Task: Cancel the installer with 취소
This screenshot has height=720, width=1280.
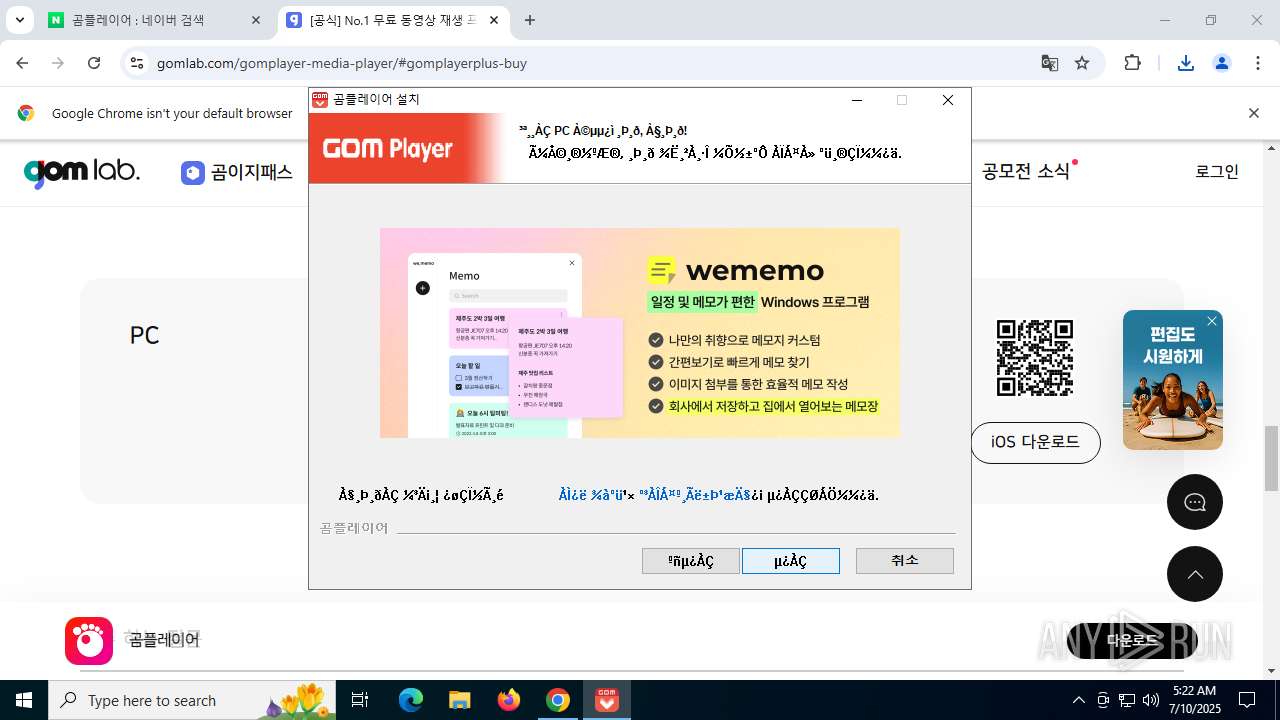Action: 905,561
